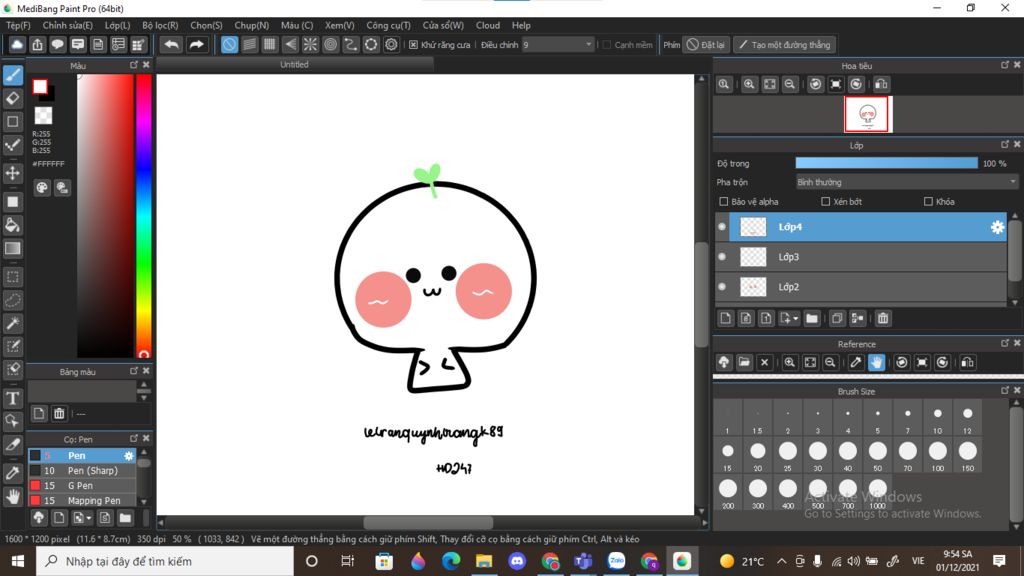Open the Cửa sổ(W) menu
The width and height of the screenshot is (1024, 576).
click(443, 25)
